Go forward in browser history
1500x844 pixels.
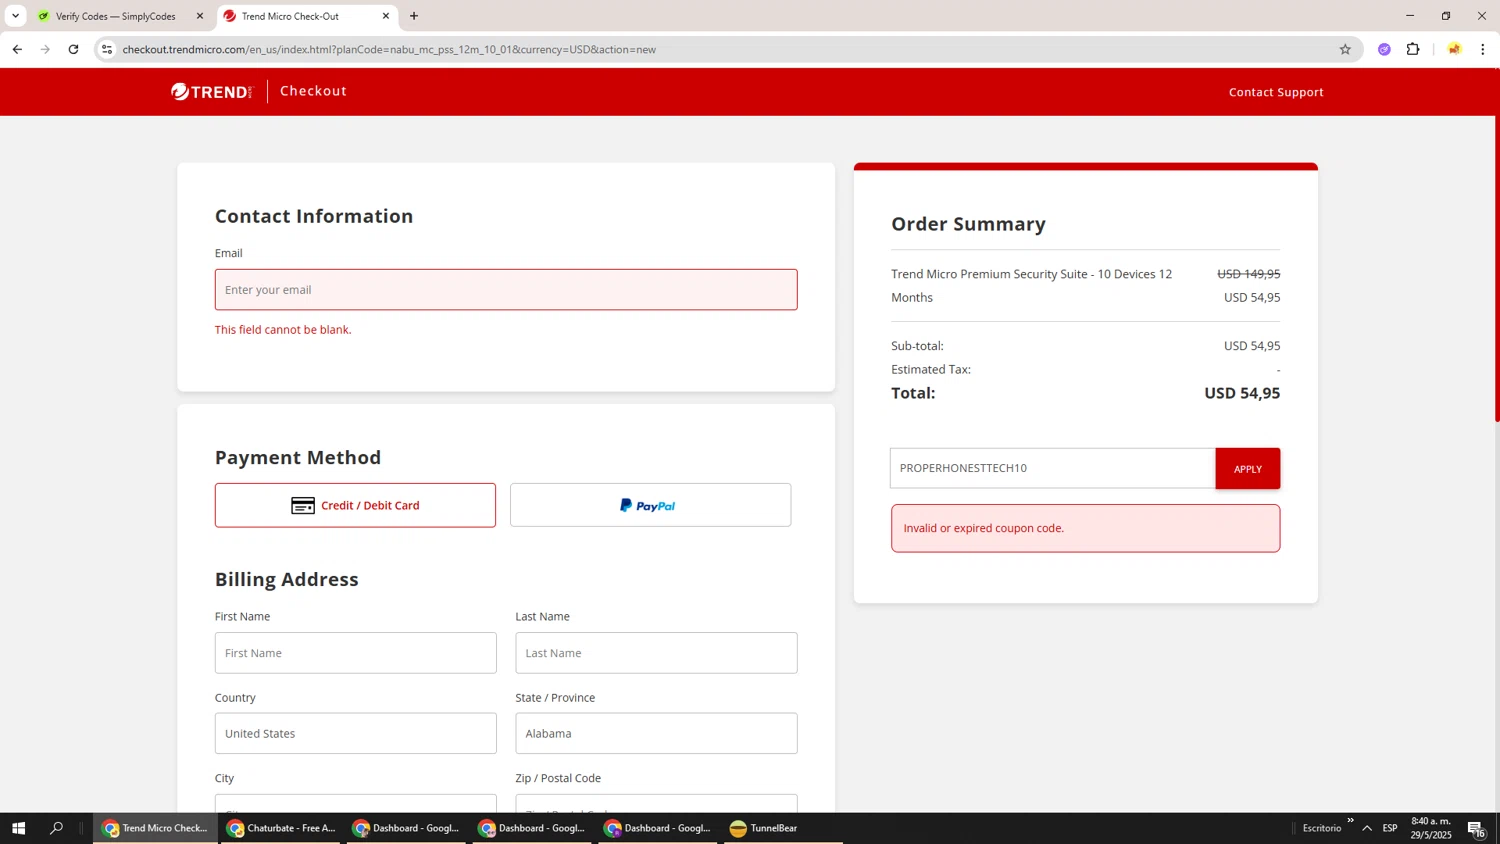(45, 49)
